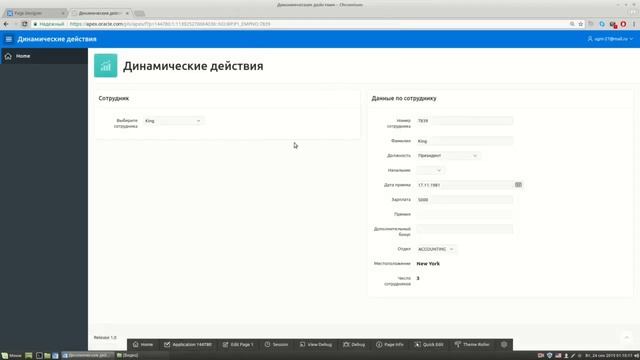
Task: Click the Число сотрудников value 3
Action: 418,278
